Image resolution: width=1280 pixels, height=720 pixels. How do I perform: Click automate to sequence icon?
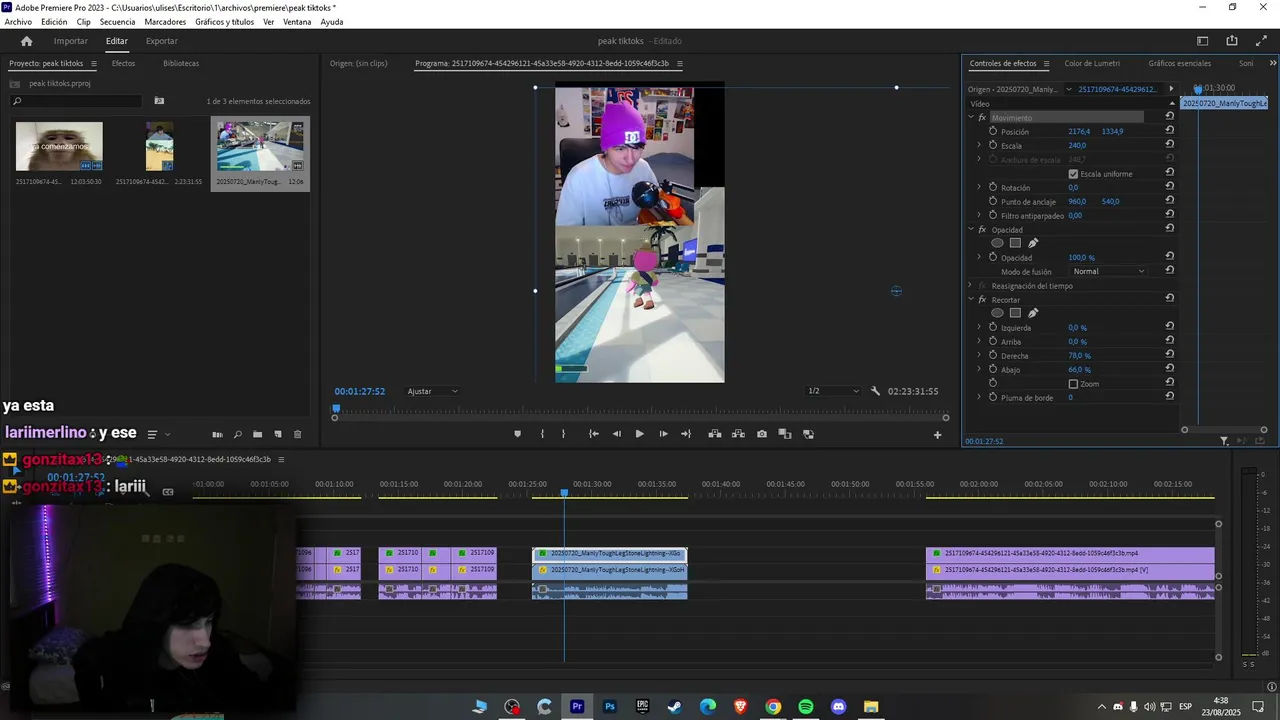(217, 434)
